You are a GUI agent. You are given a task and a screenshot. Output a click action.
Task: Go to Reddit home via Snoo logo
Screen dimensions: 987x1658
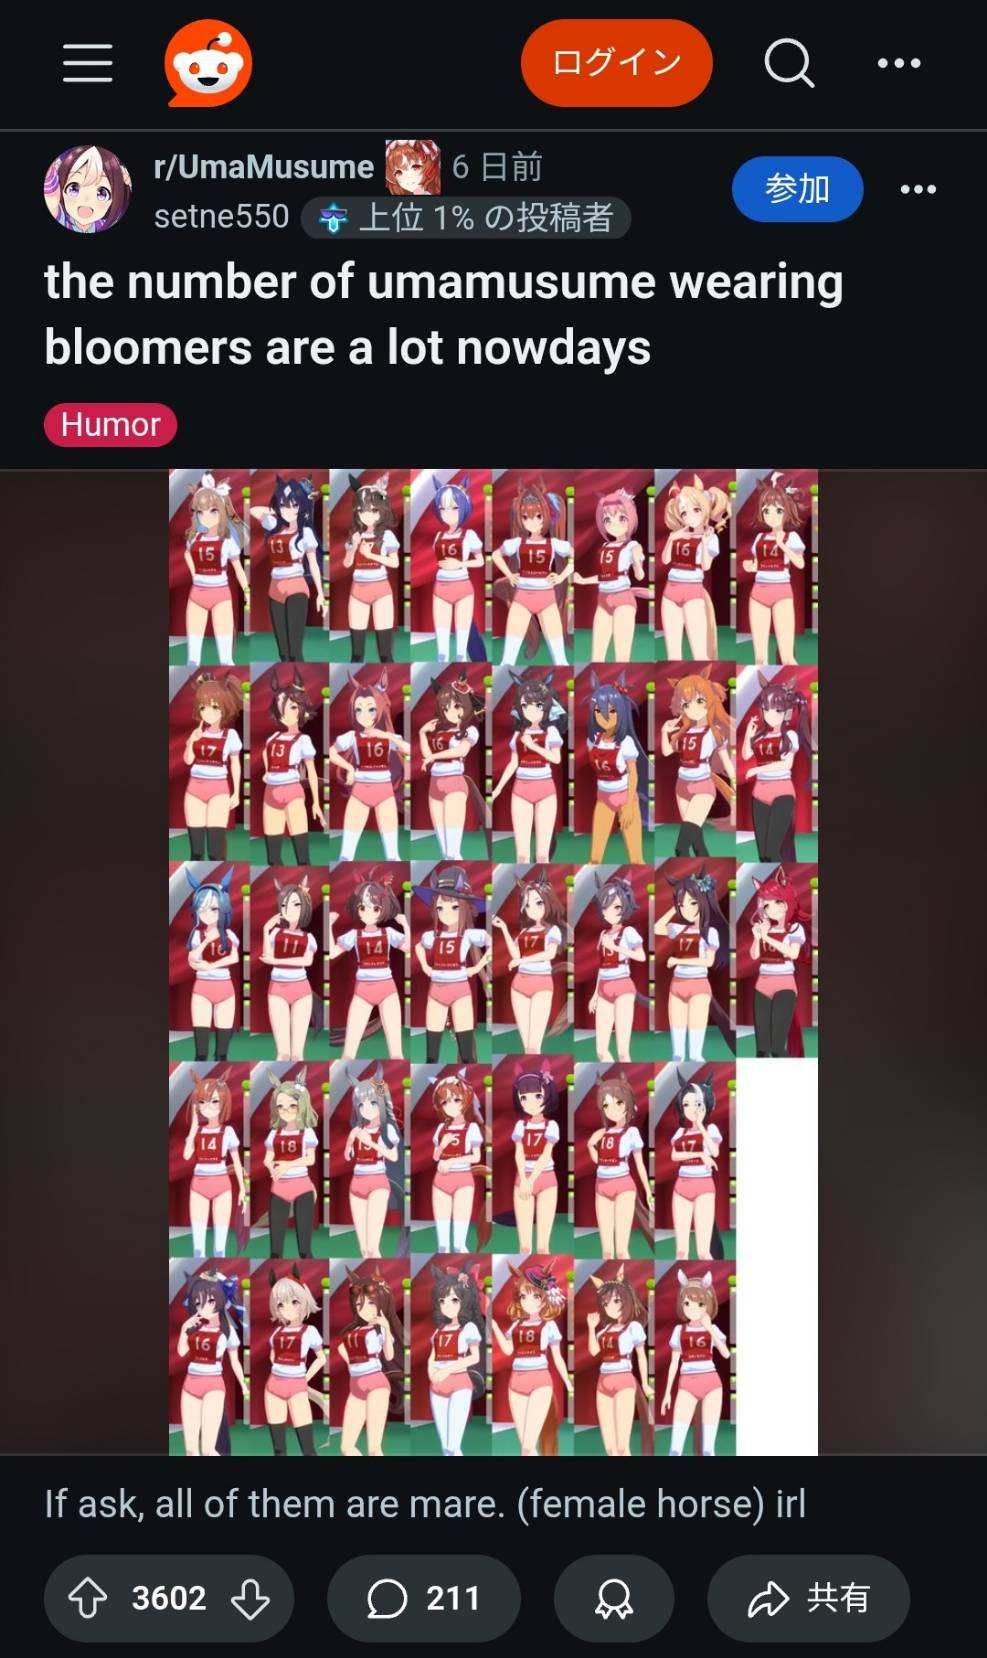click(x=208, y=63)
